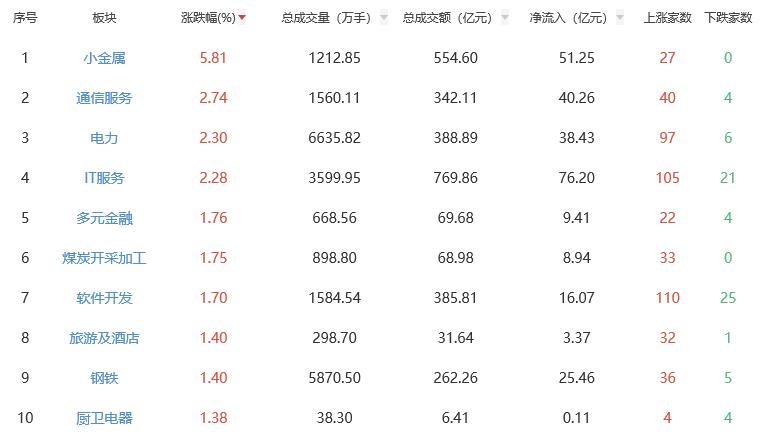772x441 pixels.
Task: Click the 板块 column header
Action: tap(104, 18)
